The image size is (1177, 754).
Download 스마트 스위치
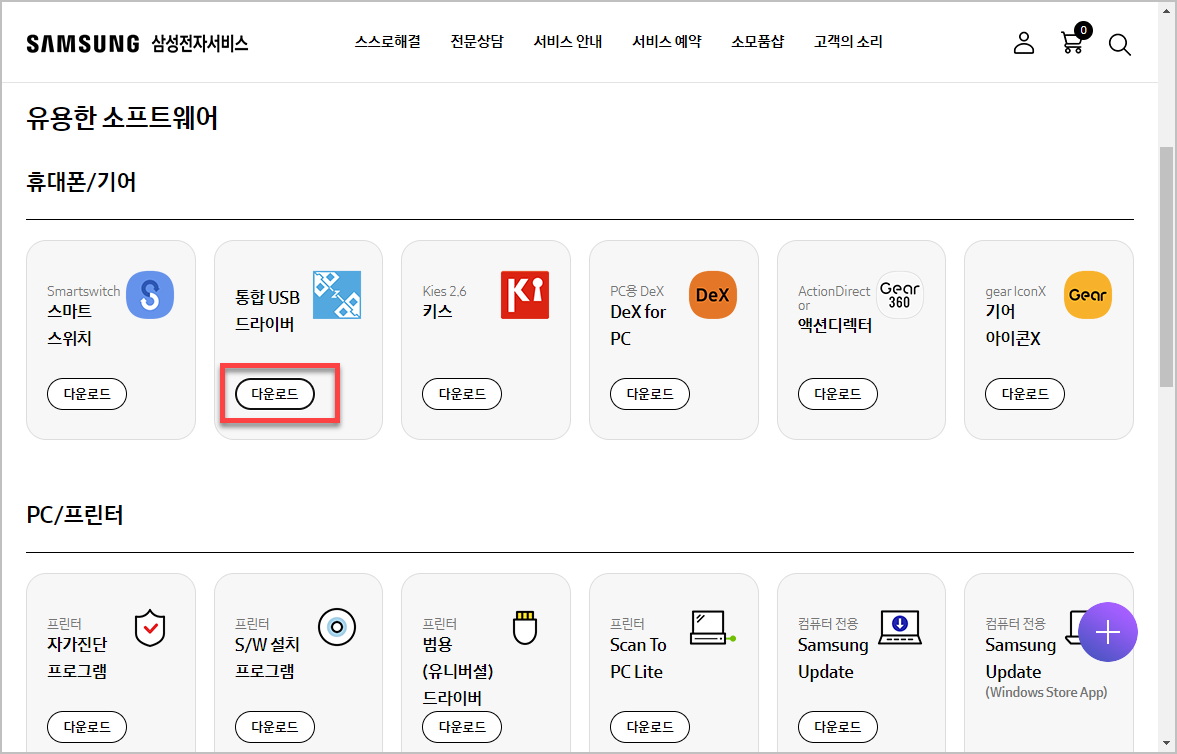point(87,394)
